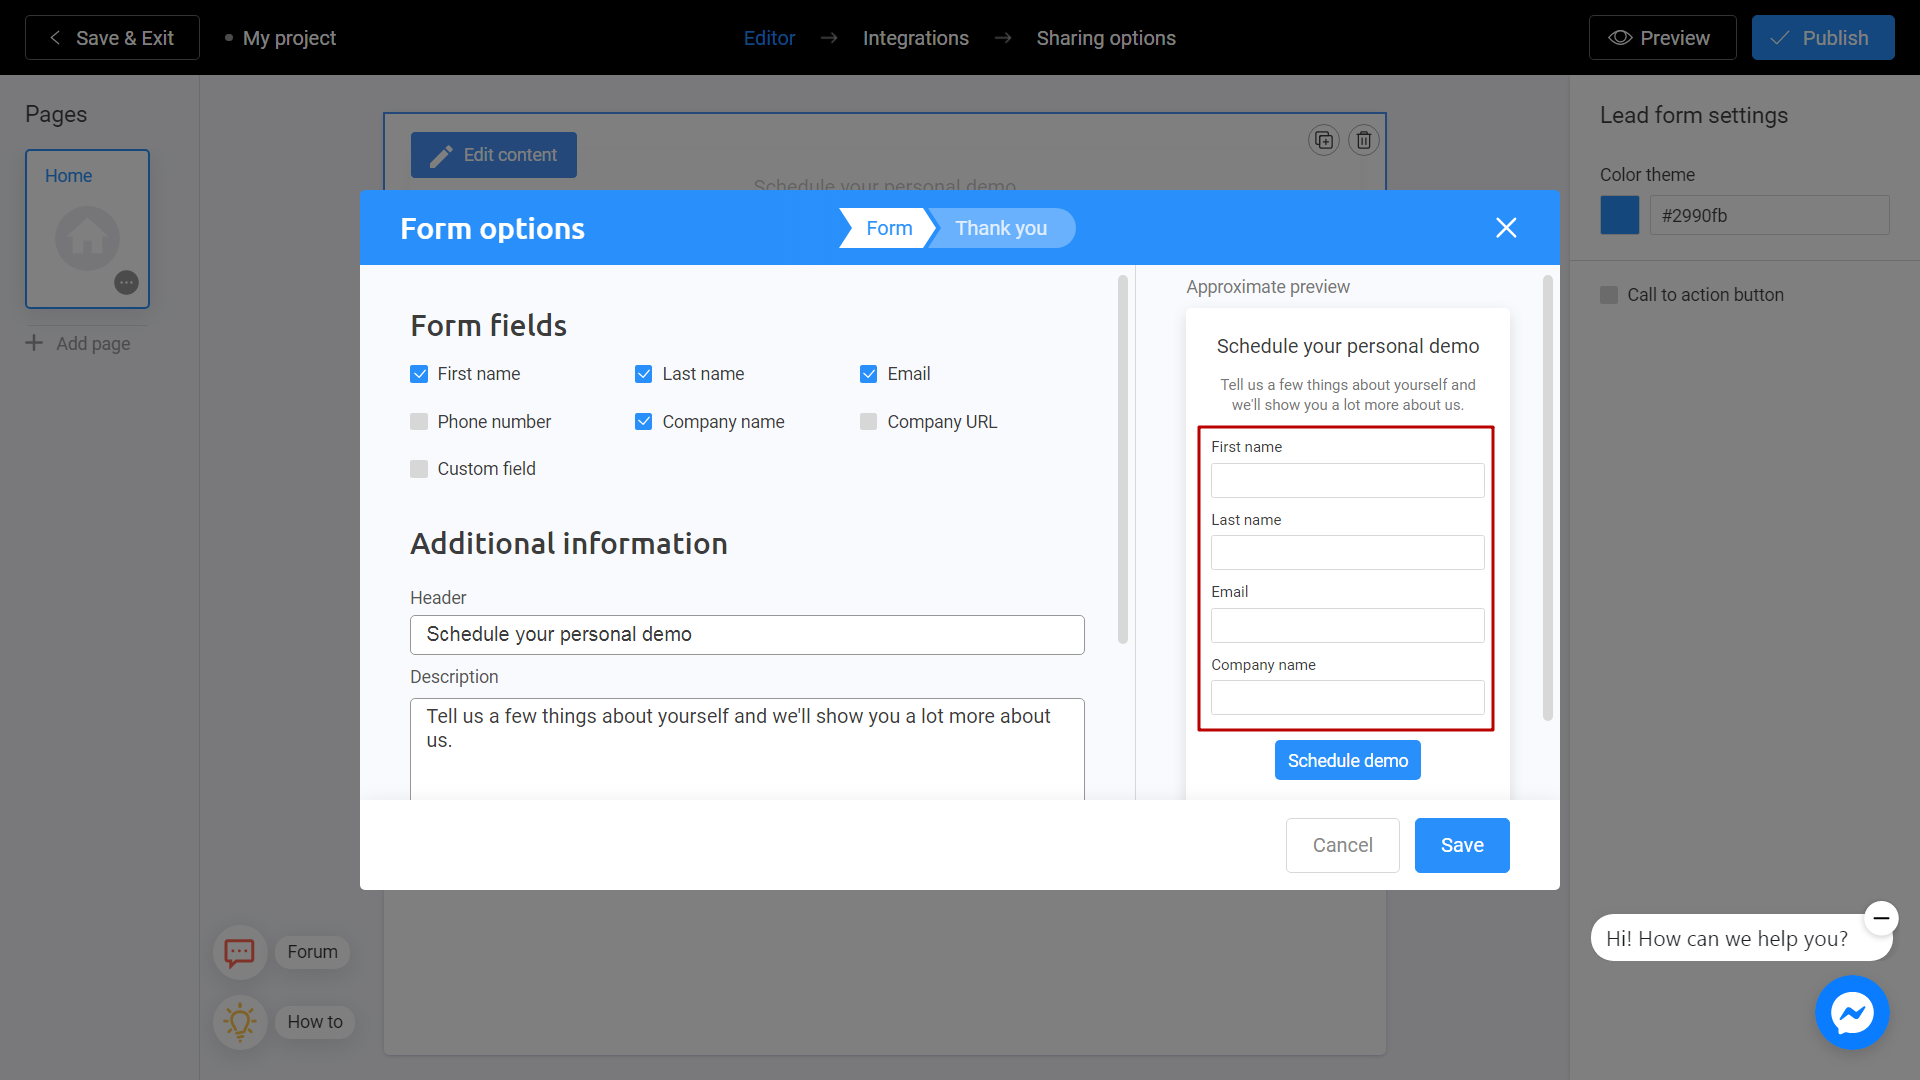Toggle the Custom field checkbox

click(x=419, y=468)
